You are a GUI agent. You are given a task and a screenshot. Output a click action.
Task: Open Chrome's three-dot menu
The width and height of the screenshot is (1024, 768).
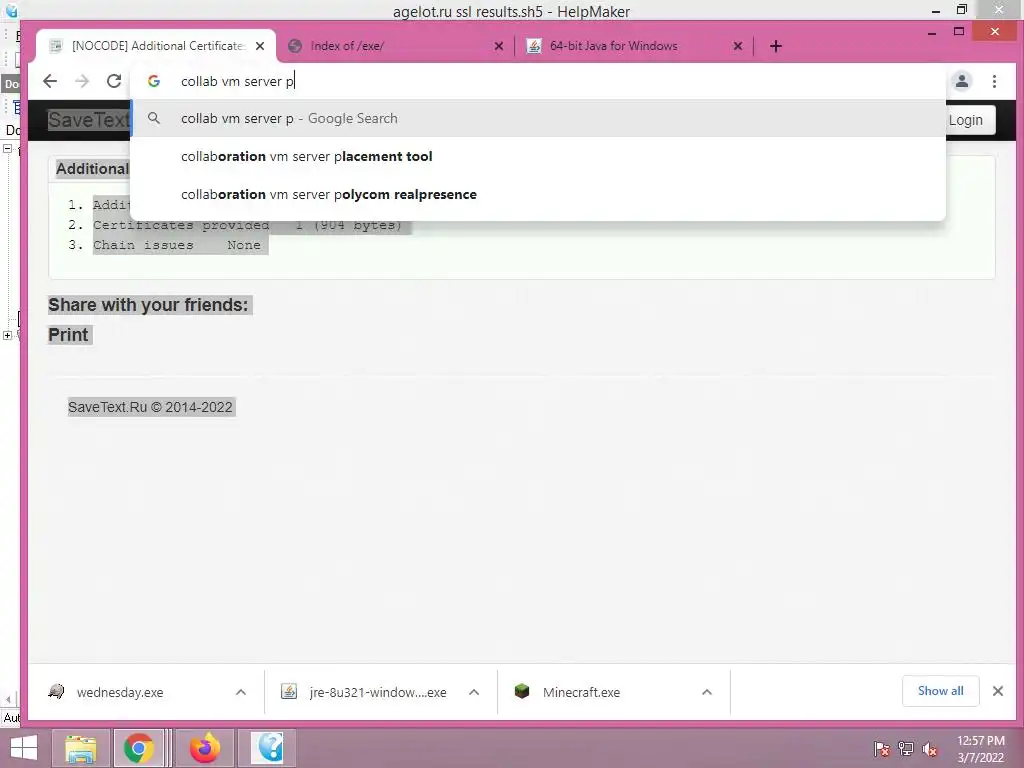tap(994, 81)
